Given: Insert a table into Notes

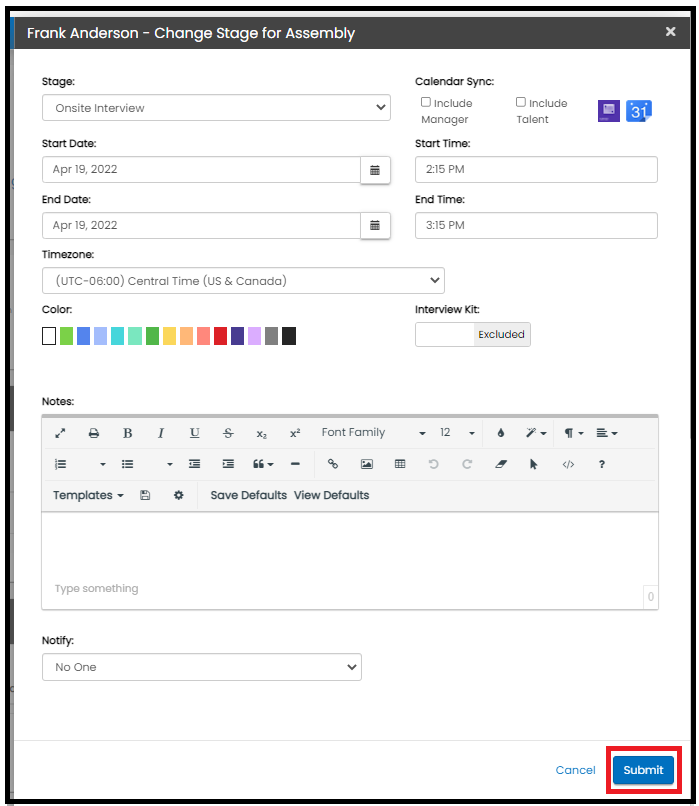Looking at the screenshot, I should pyautogui.click(x=400, y=464).
